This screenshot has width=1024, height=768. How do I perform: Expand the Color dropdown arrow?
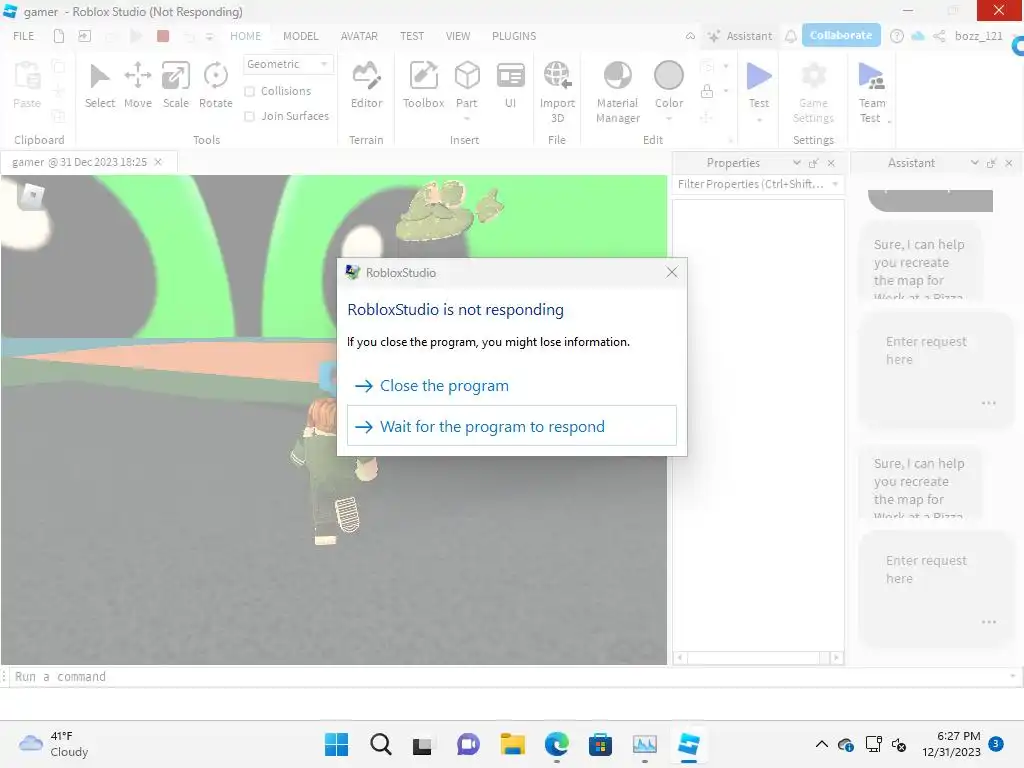tap(669, 119)
